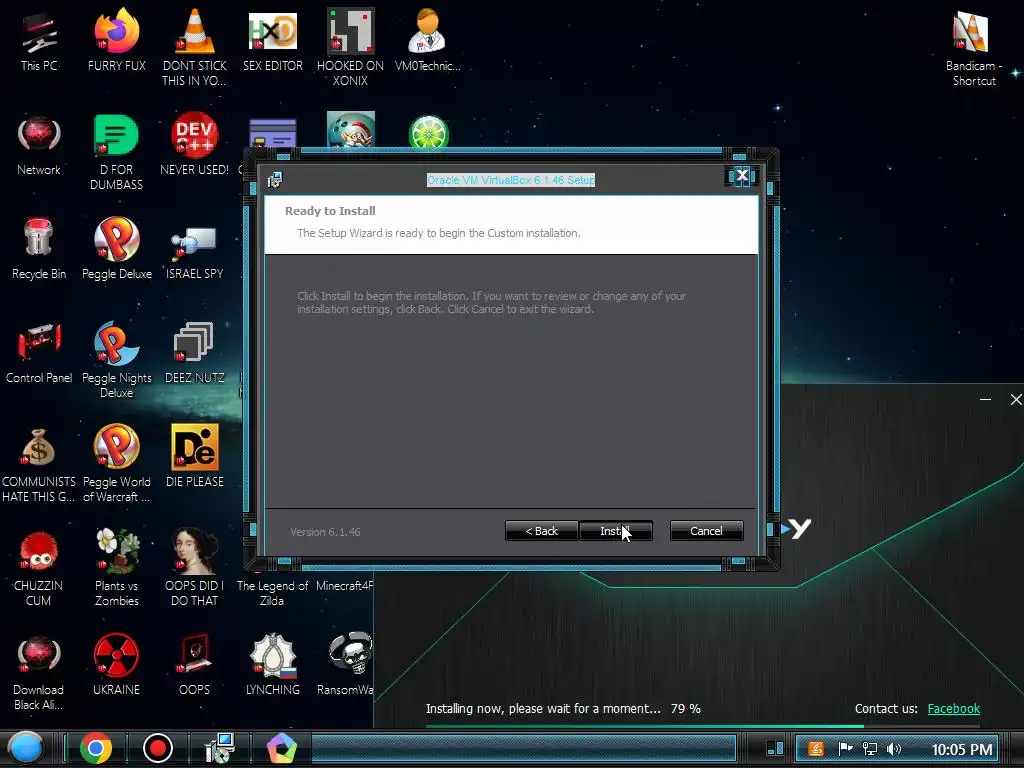
Task: Select DONT STICK THIS VLC cone icon
Action: [195, 47]
